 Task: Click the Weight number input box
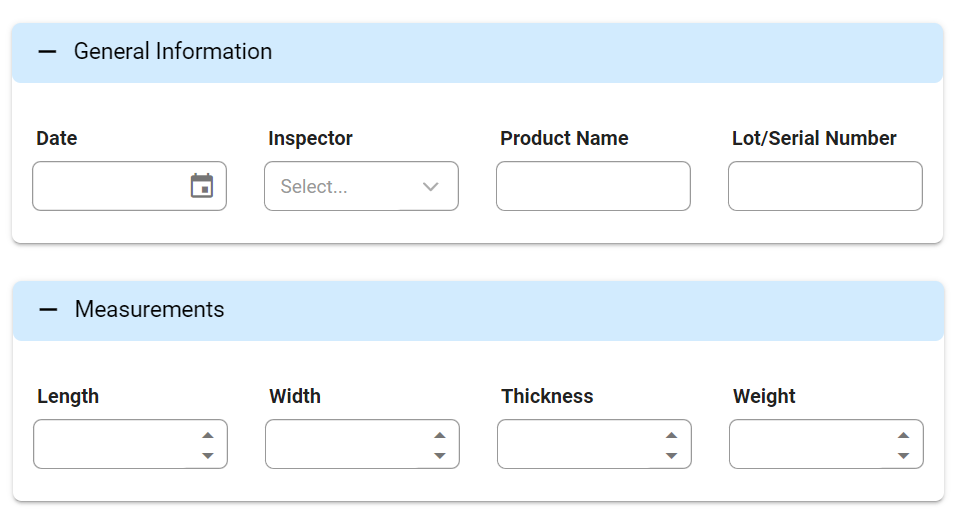tap(808, 445)
